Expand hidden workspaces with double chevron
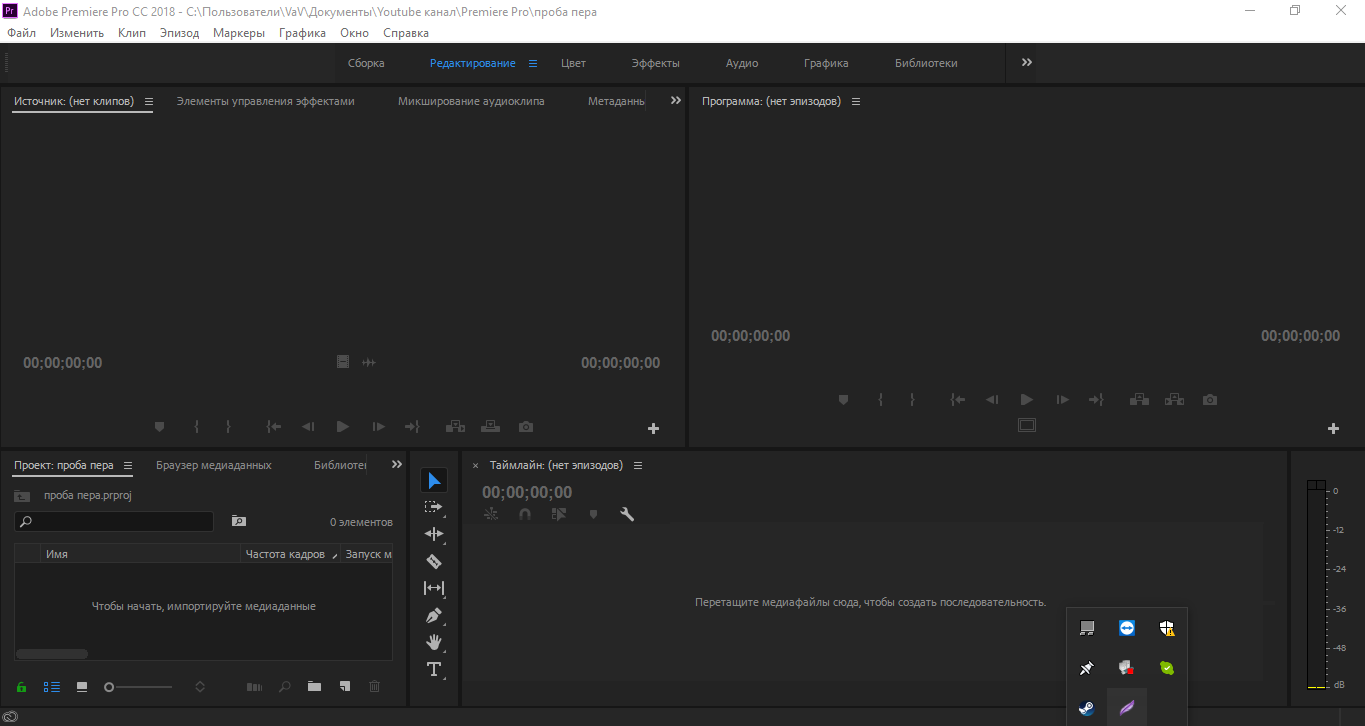1365x726 pixels. click(x=1027, y=62)
